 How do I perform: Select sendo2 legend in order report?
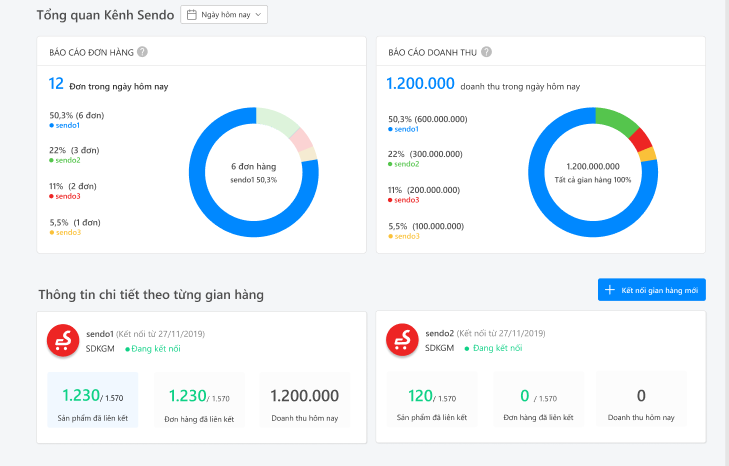[66, 160]
